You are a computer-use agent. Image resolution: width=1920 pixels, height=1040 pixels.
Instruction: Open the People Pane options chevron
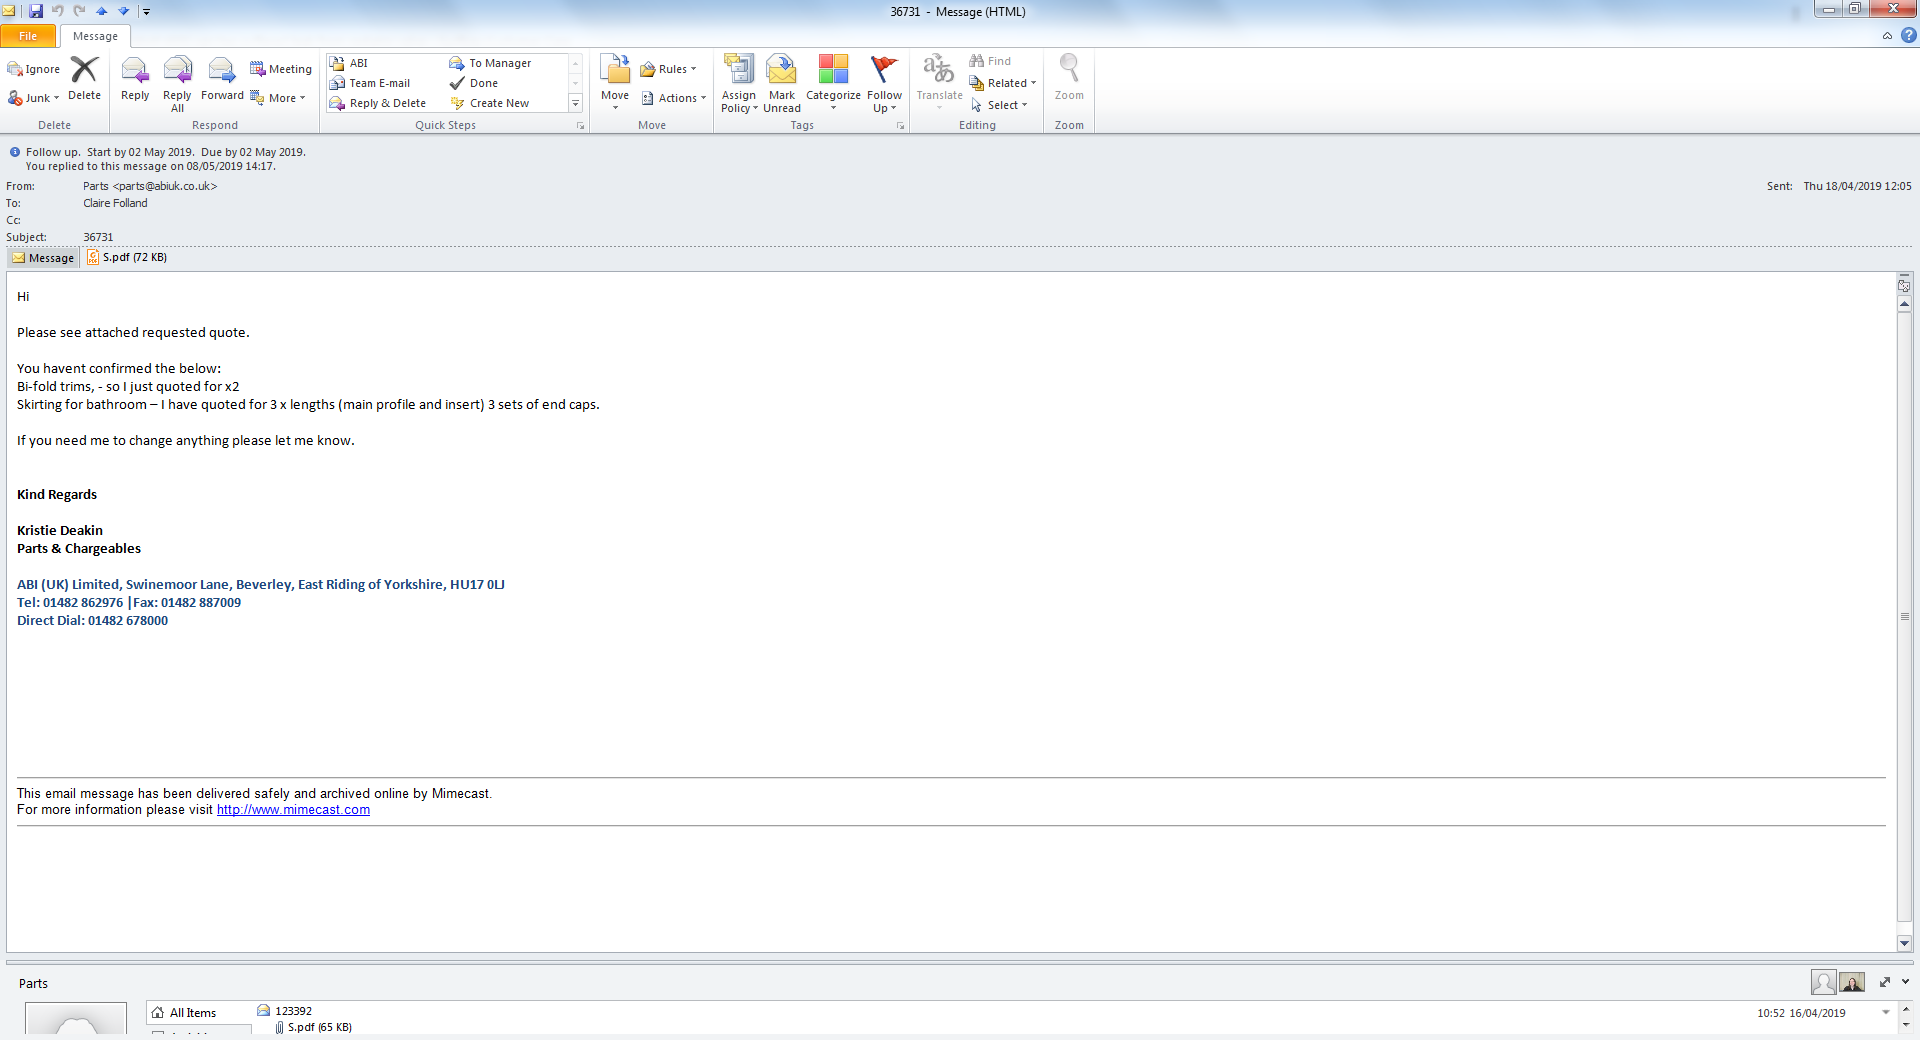[x=1905, y=982]
